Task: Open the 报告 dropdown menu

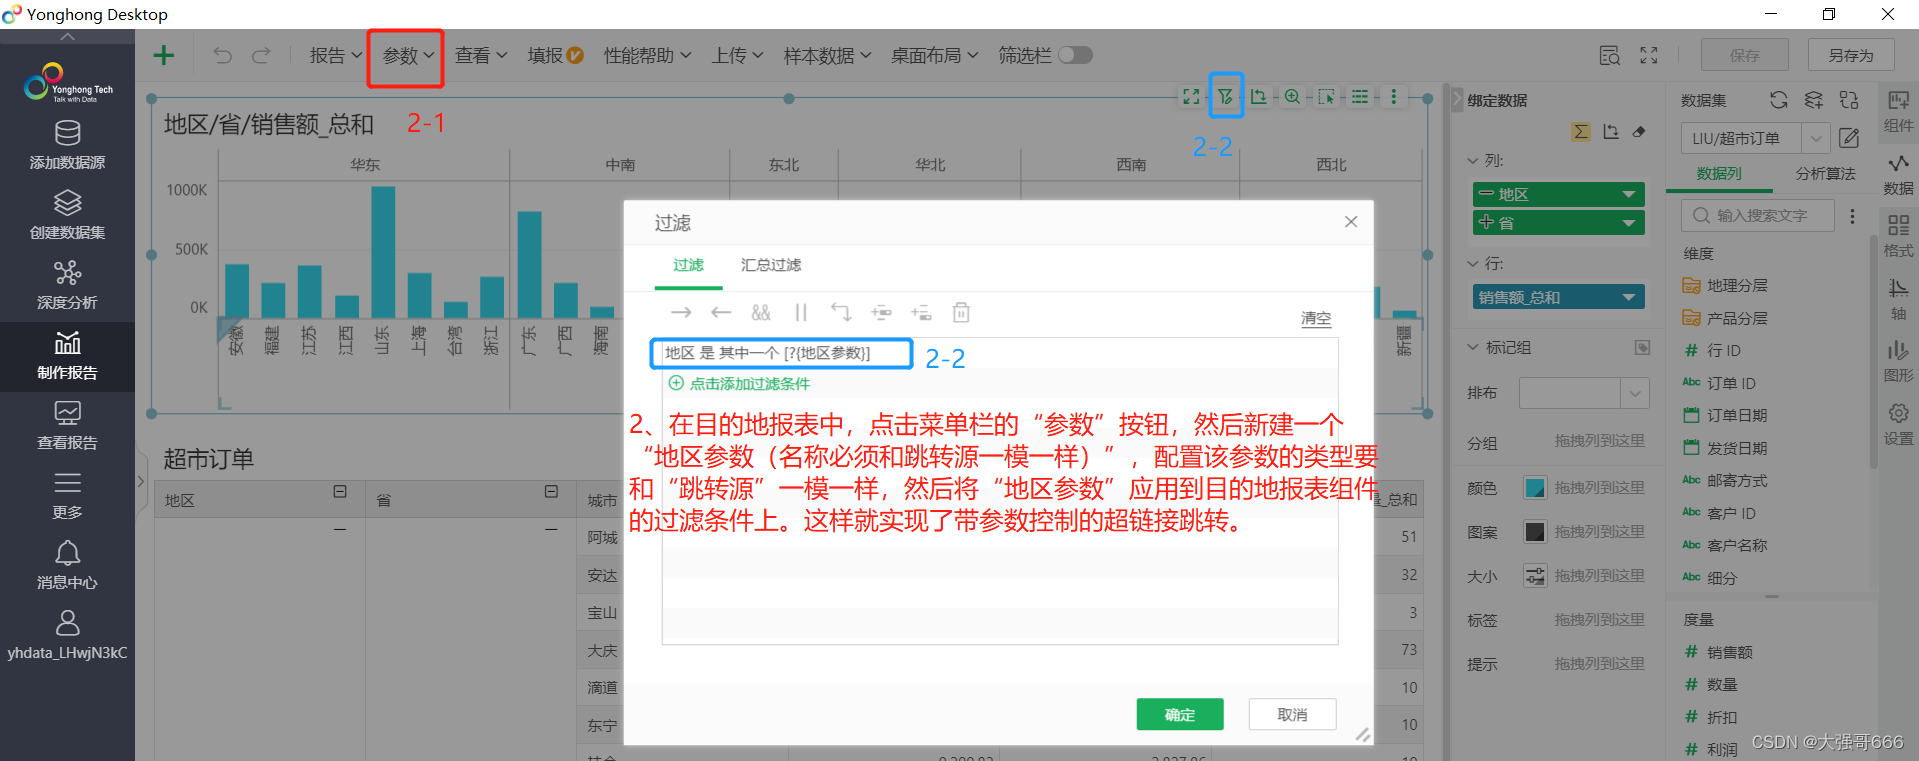Action: point(335,56)
